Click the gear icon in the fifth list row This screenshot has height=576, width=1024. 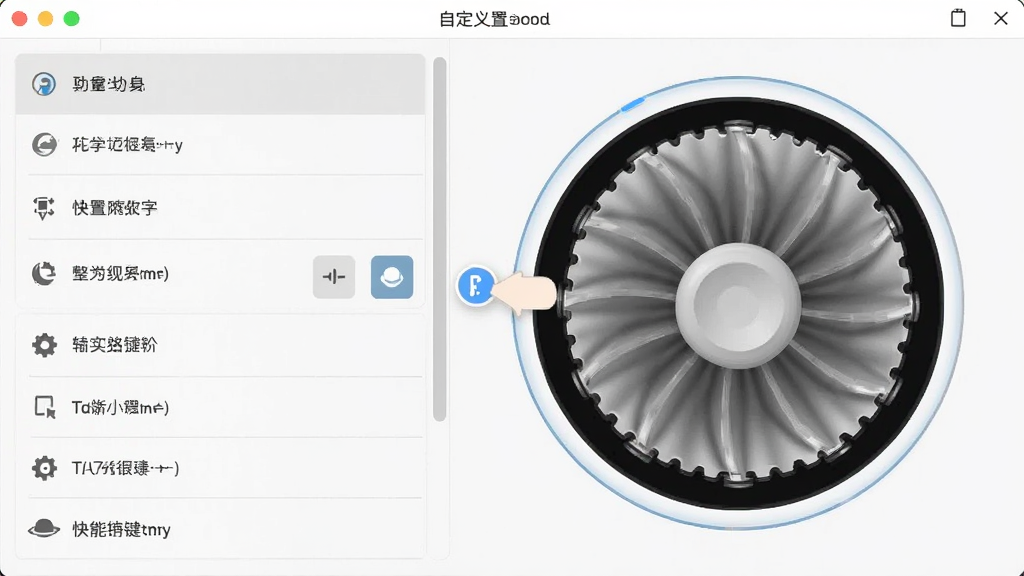click(x=44, y=345)
